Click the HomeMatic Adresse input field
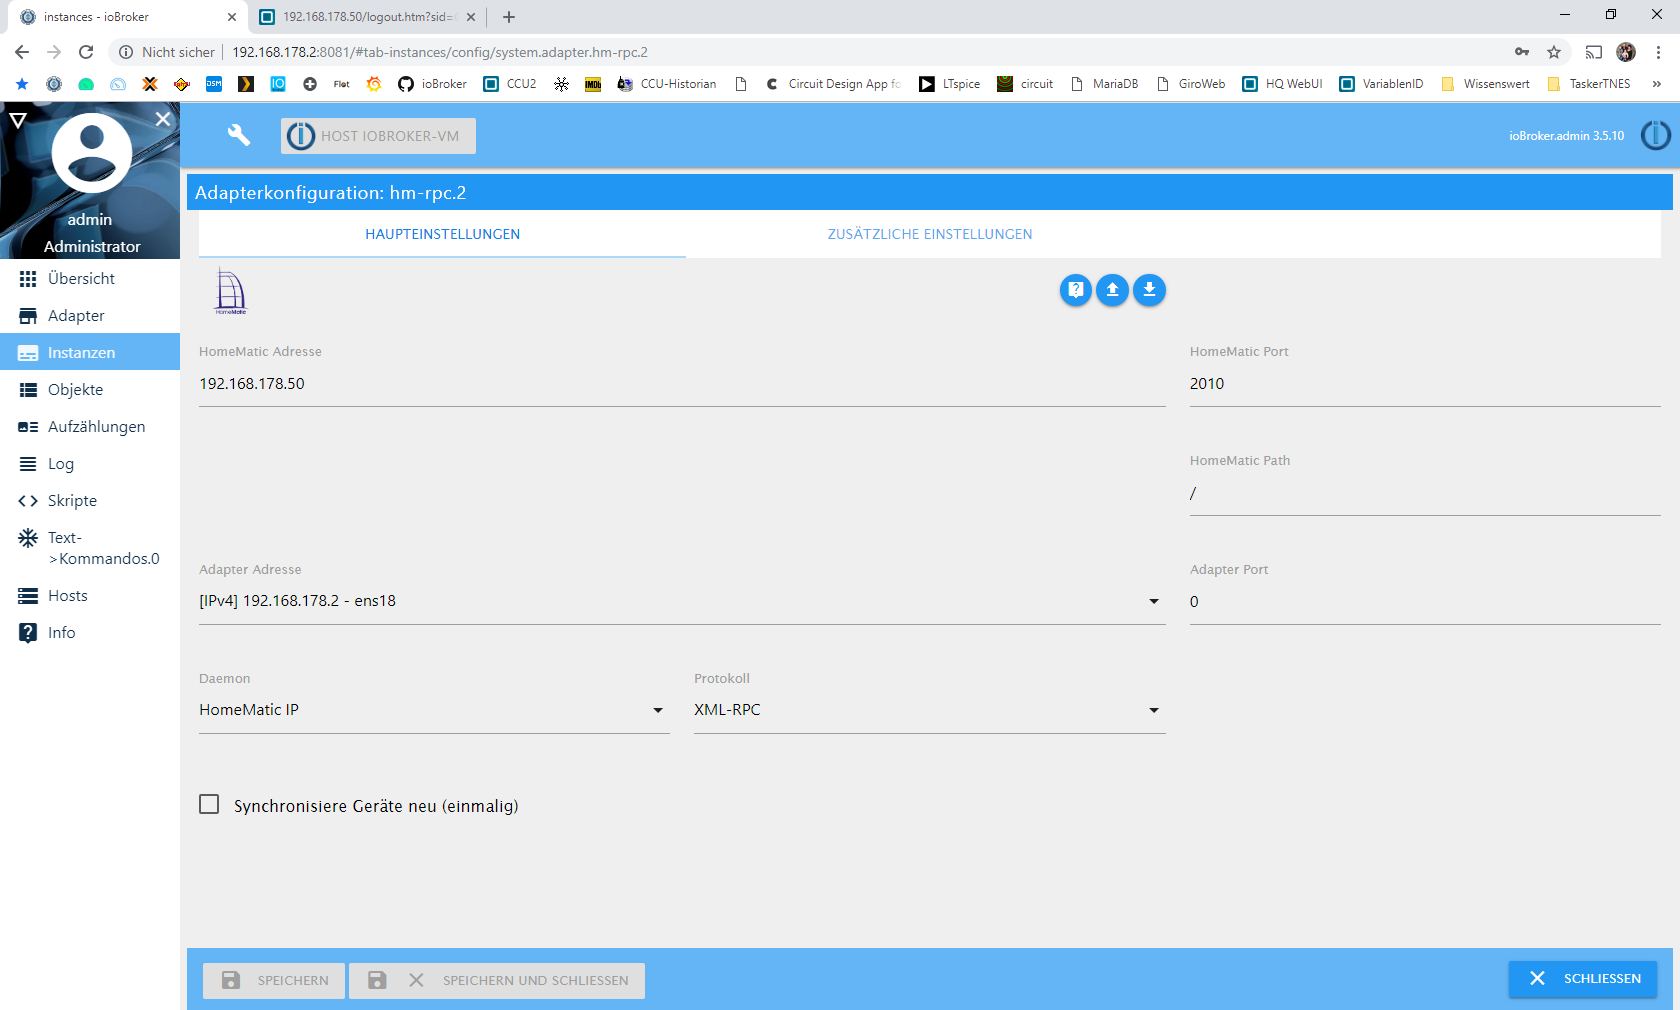The height and width of the screenshot is (1010, 1680). pos(682,384)
